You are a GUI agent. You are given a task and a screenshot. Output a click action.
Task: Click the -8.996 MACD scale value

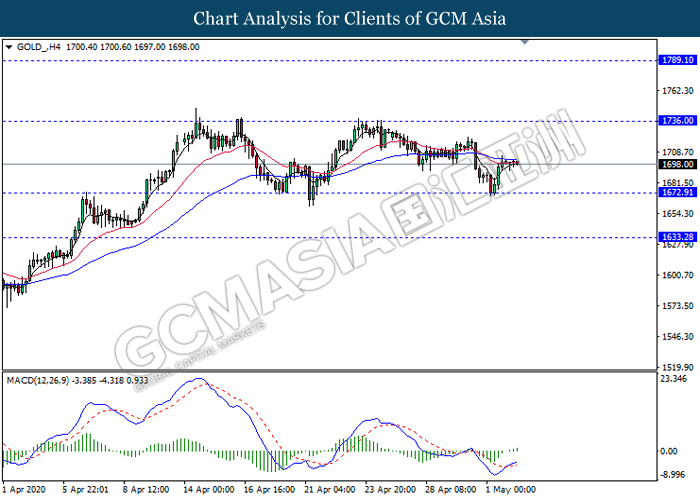pyautogui.click(x=672, y=475)
